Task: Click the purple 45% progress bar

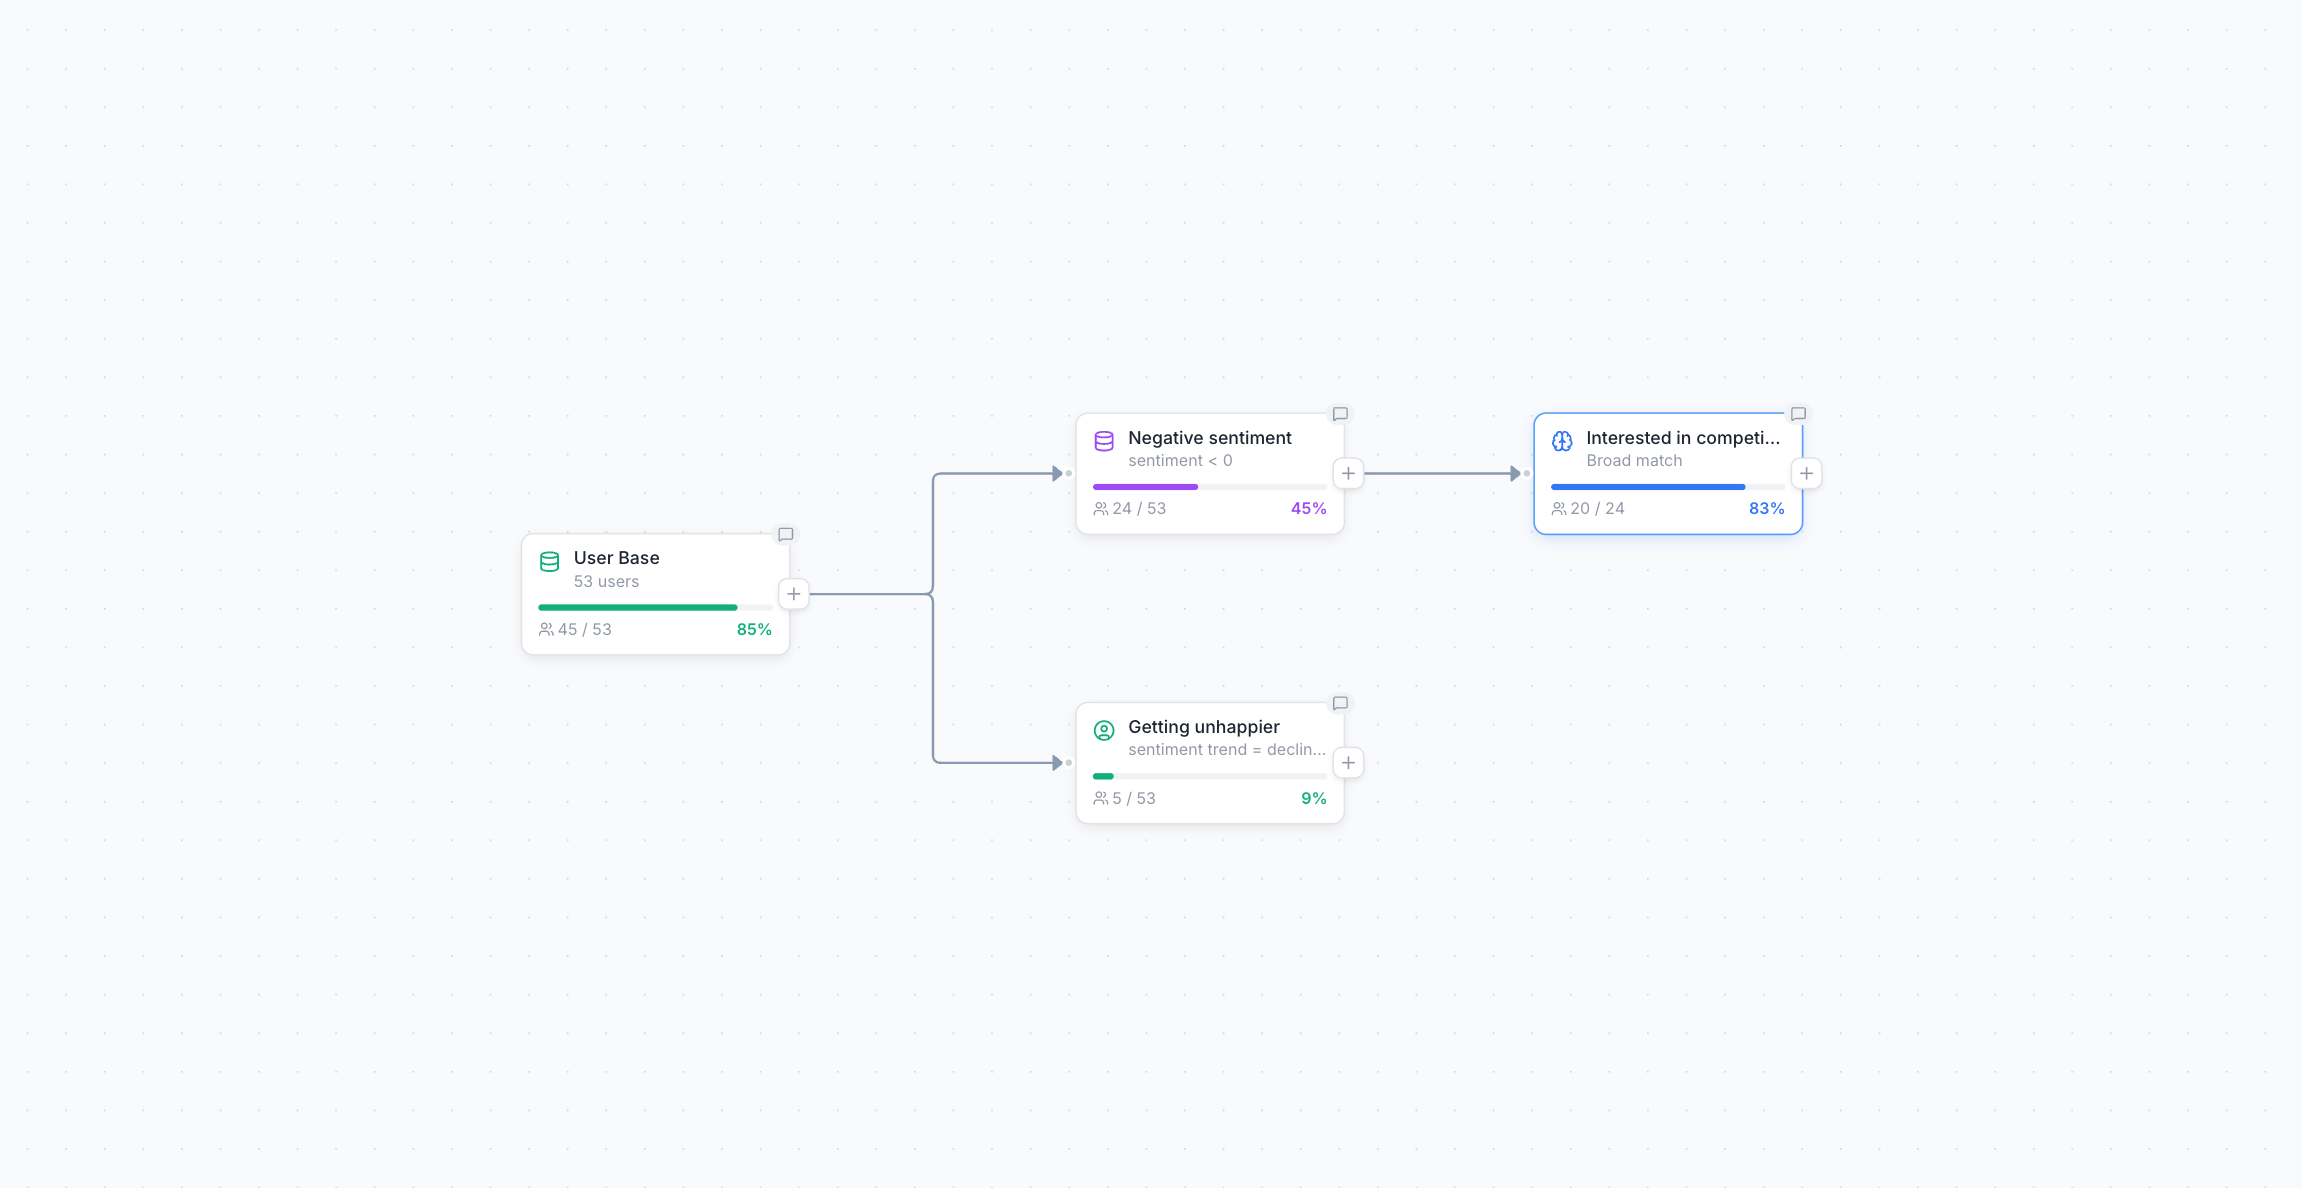Action: click(1145, 487)
